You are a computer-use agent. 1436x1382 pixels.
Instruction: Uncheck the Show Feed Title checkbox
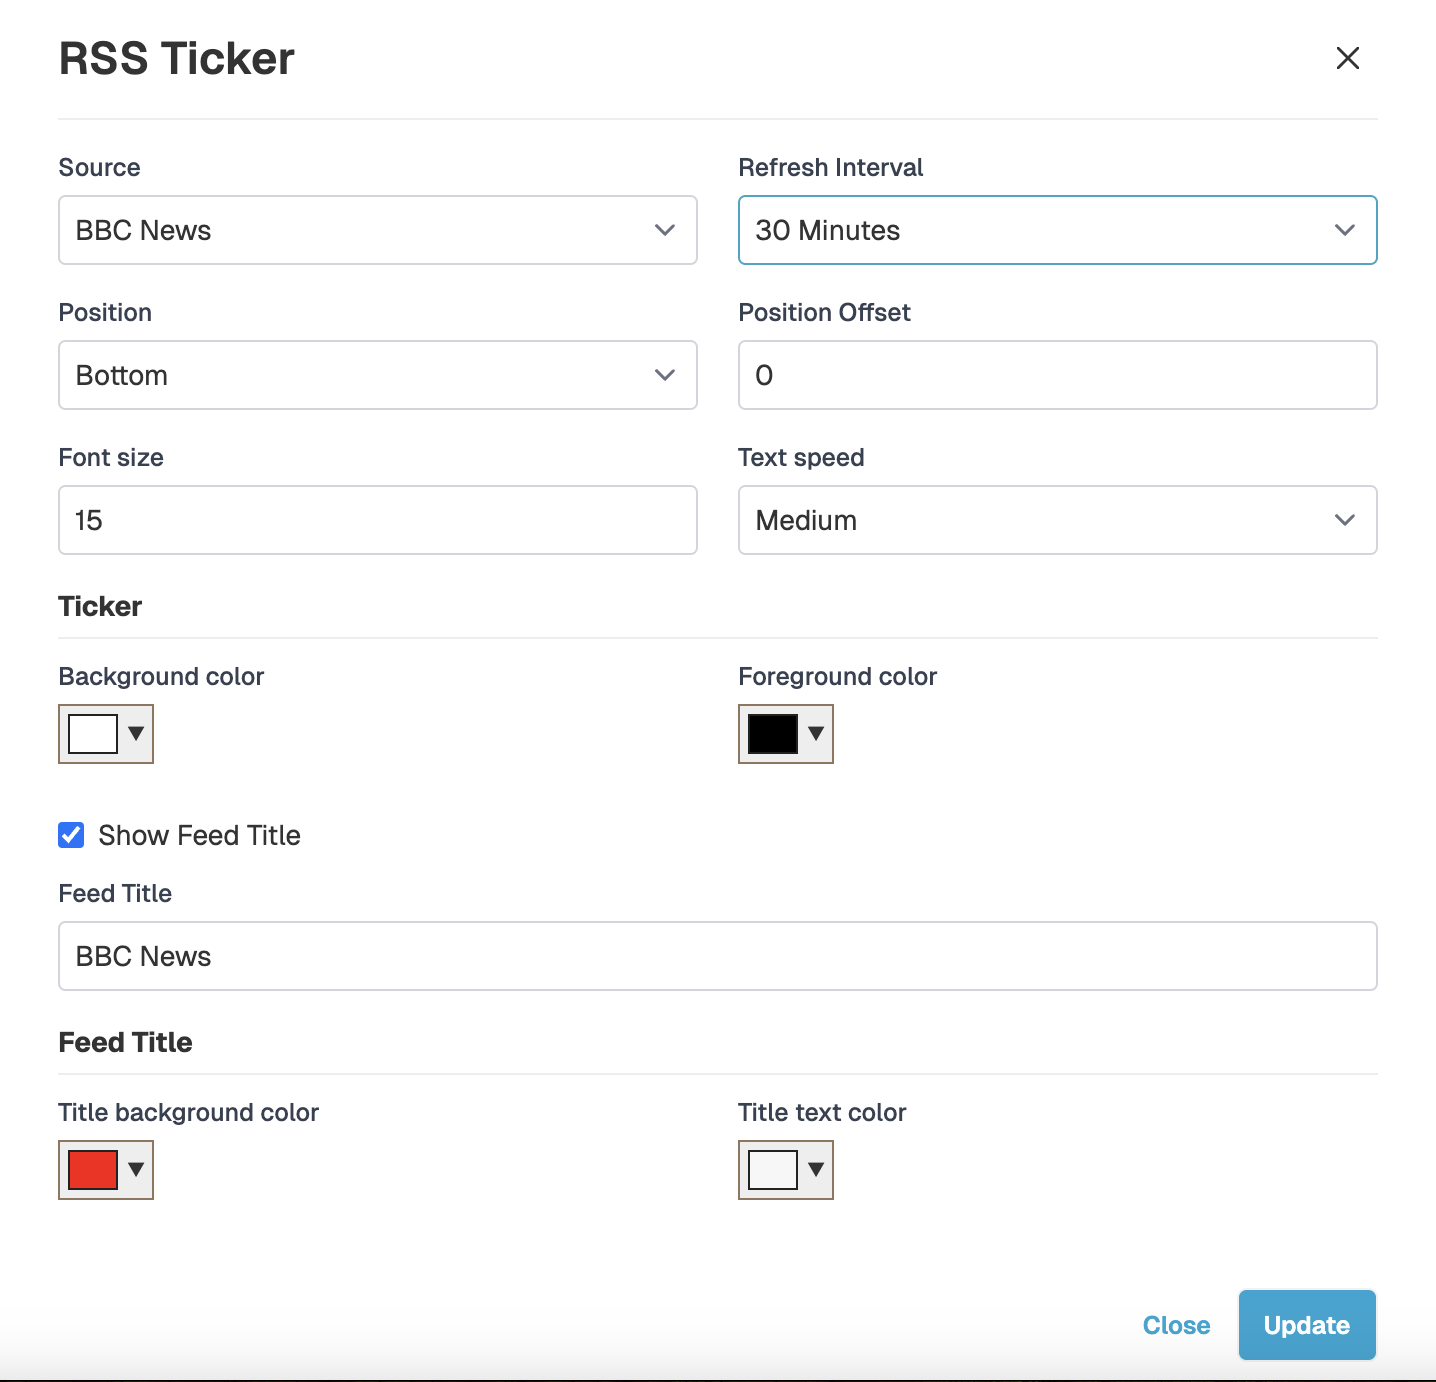point(71,835)
